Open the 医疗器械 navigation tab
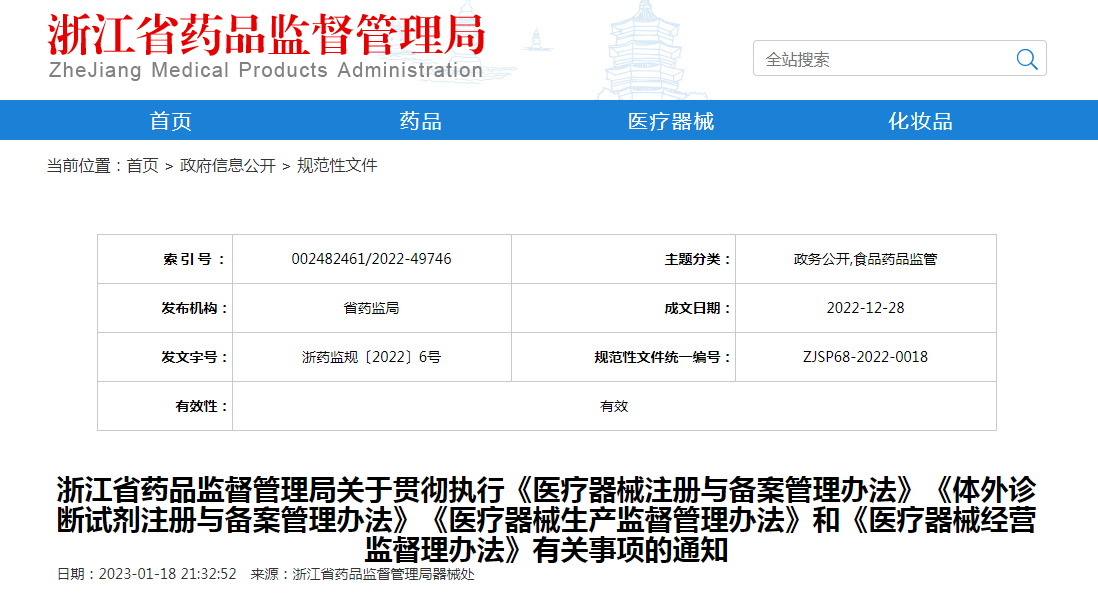This screenshot has height=598, width=1098. coord(671,121)
